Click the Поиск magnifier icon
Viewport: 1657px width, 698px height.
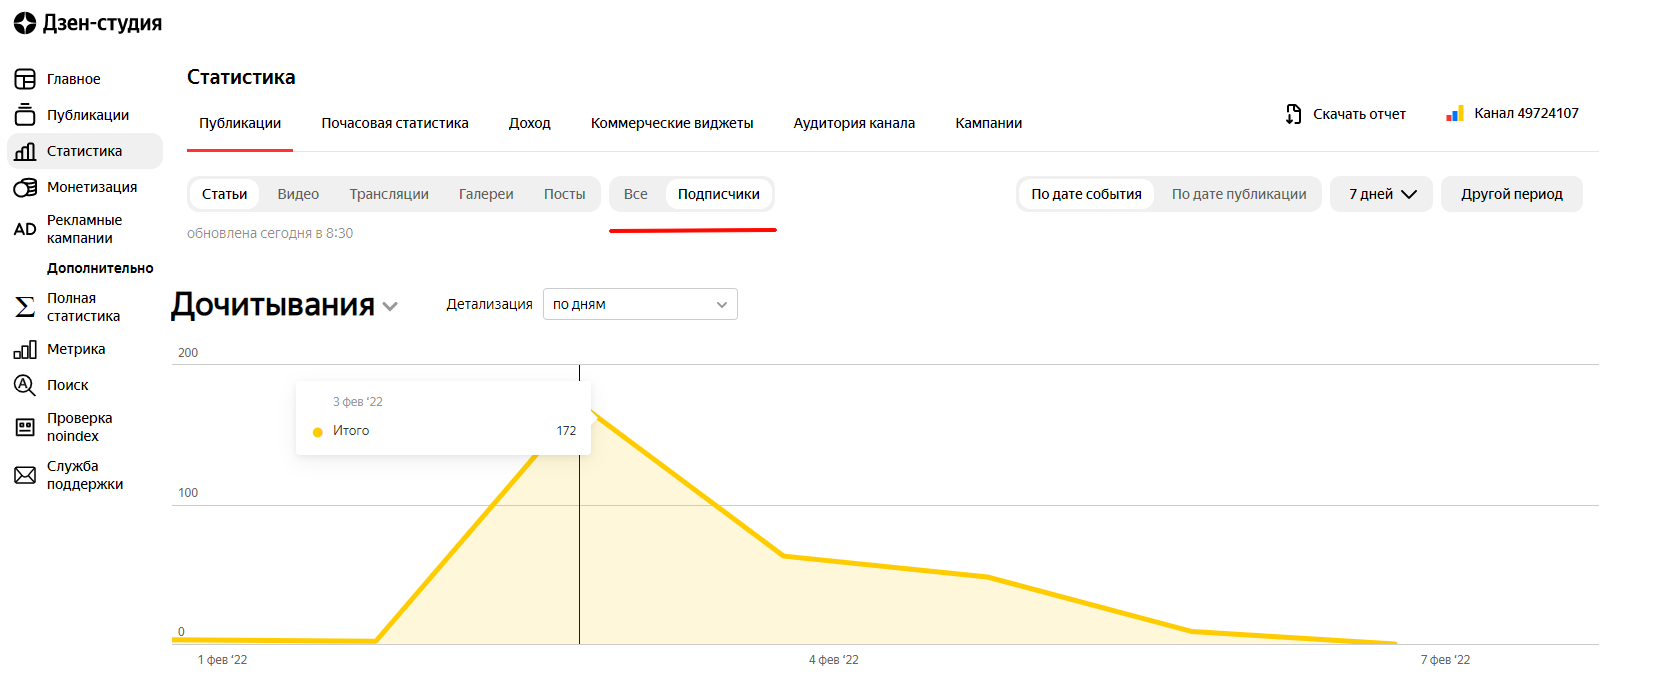(25, 385)
